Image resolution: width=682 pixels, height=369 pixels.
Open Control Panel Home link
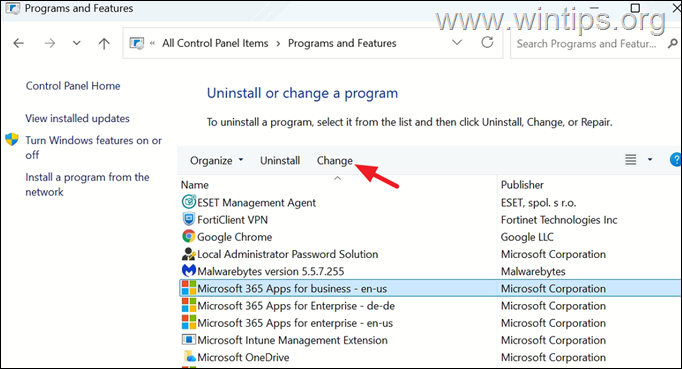coord(73,86)
